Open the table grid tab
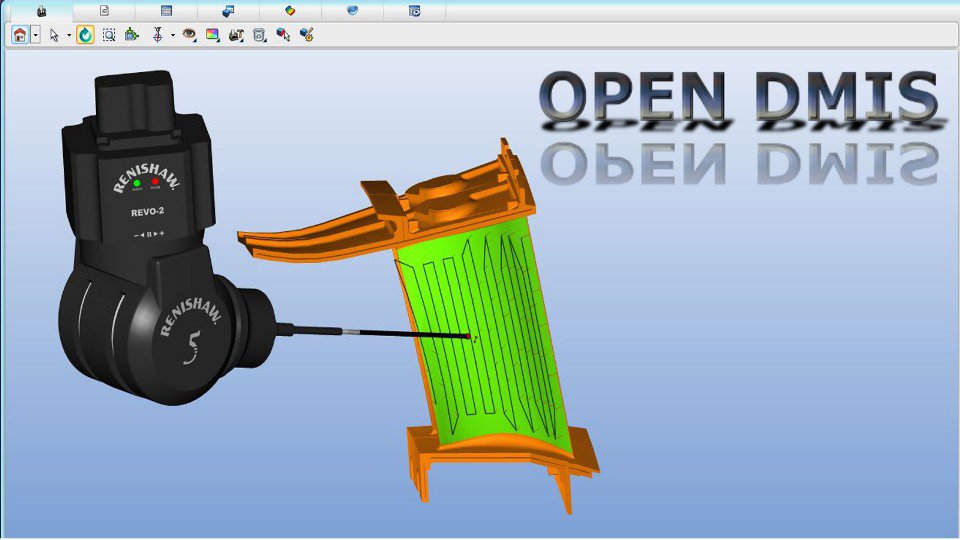960x540 pixels. point(166,11)
